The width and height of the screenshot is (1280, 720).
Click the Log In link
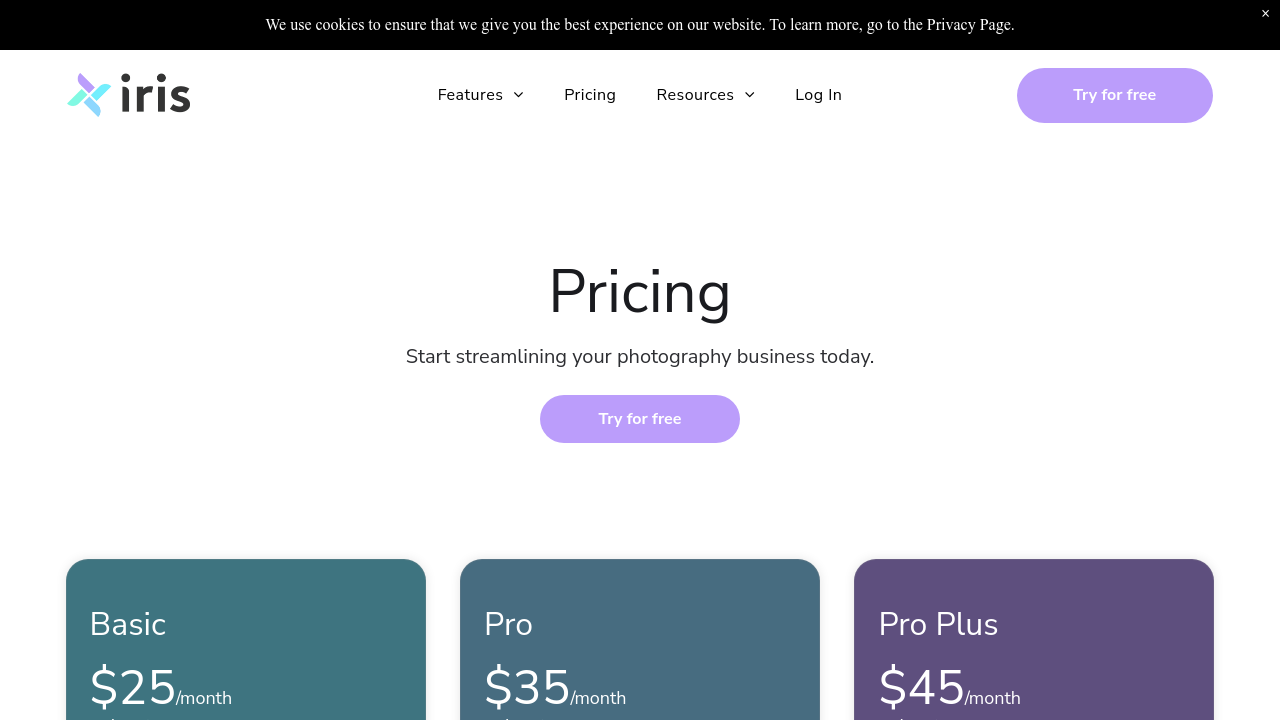818,95
